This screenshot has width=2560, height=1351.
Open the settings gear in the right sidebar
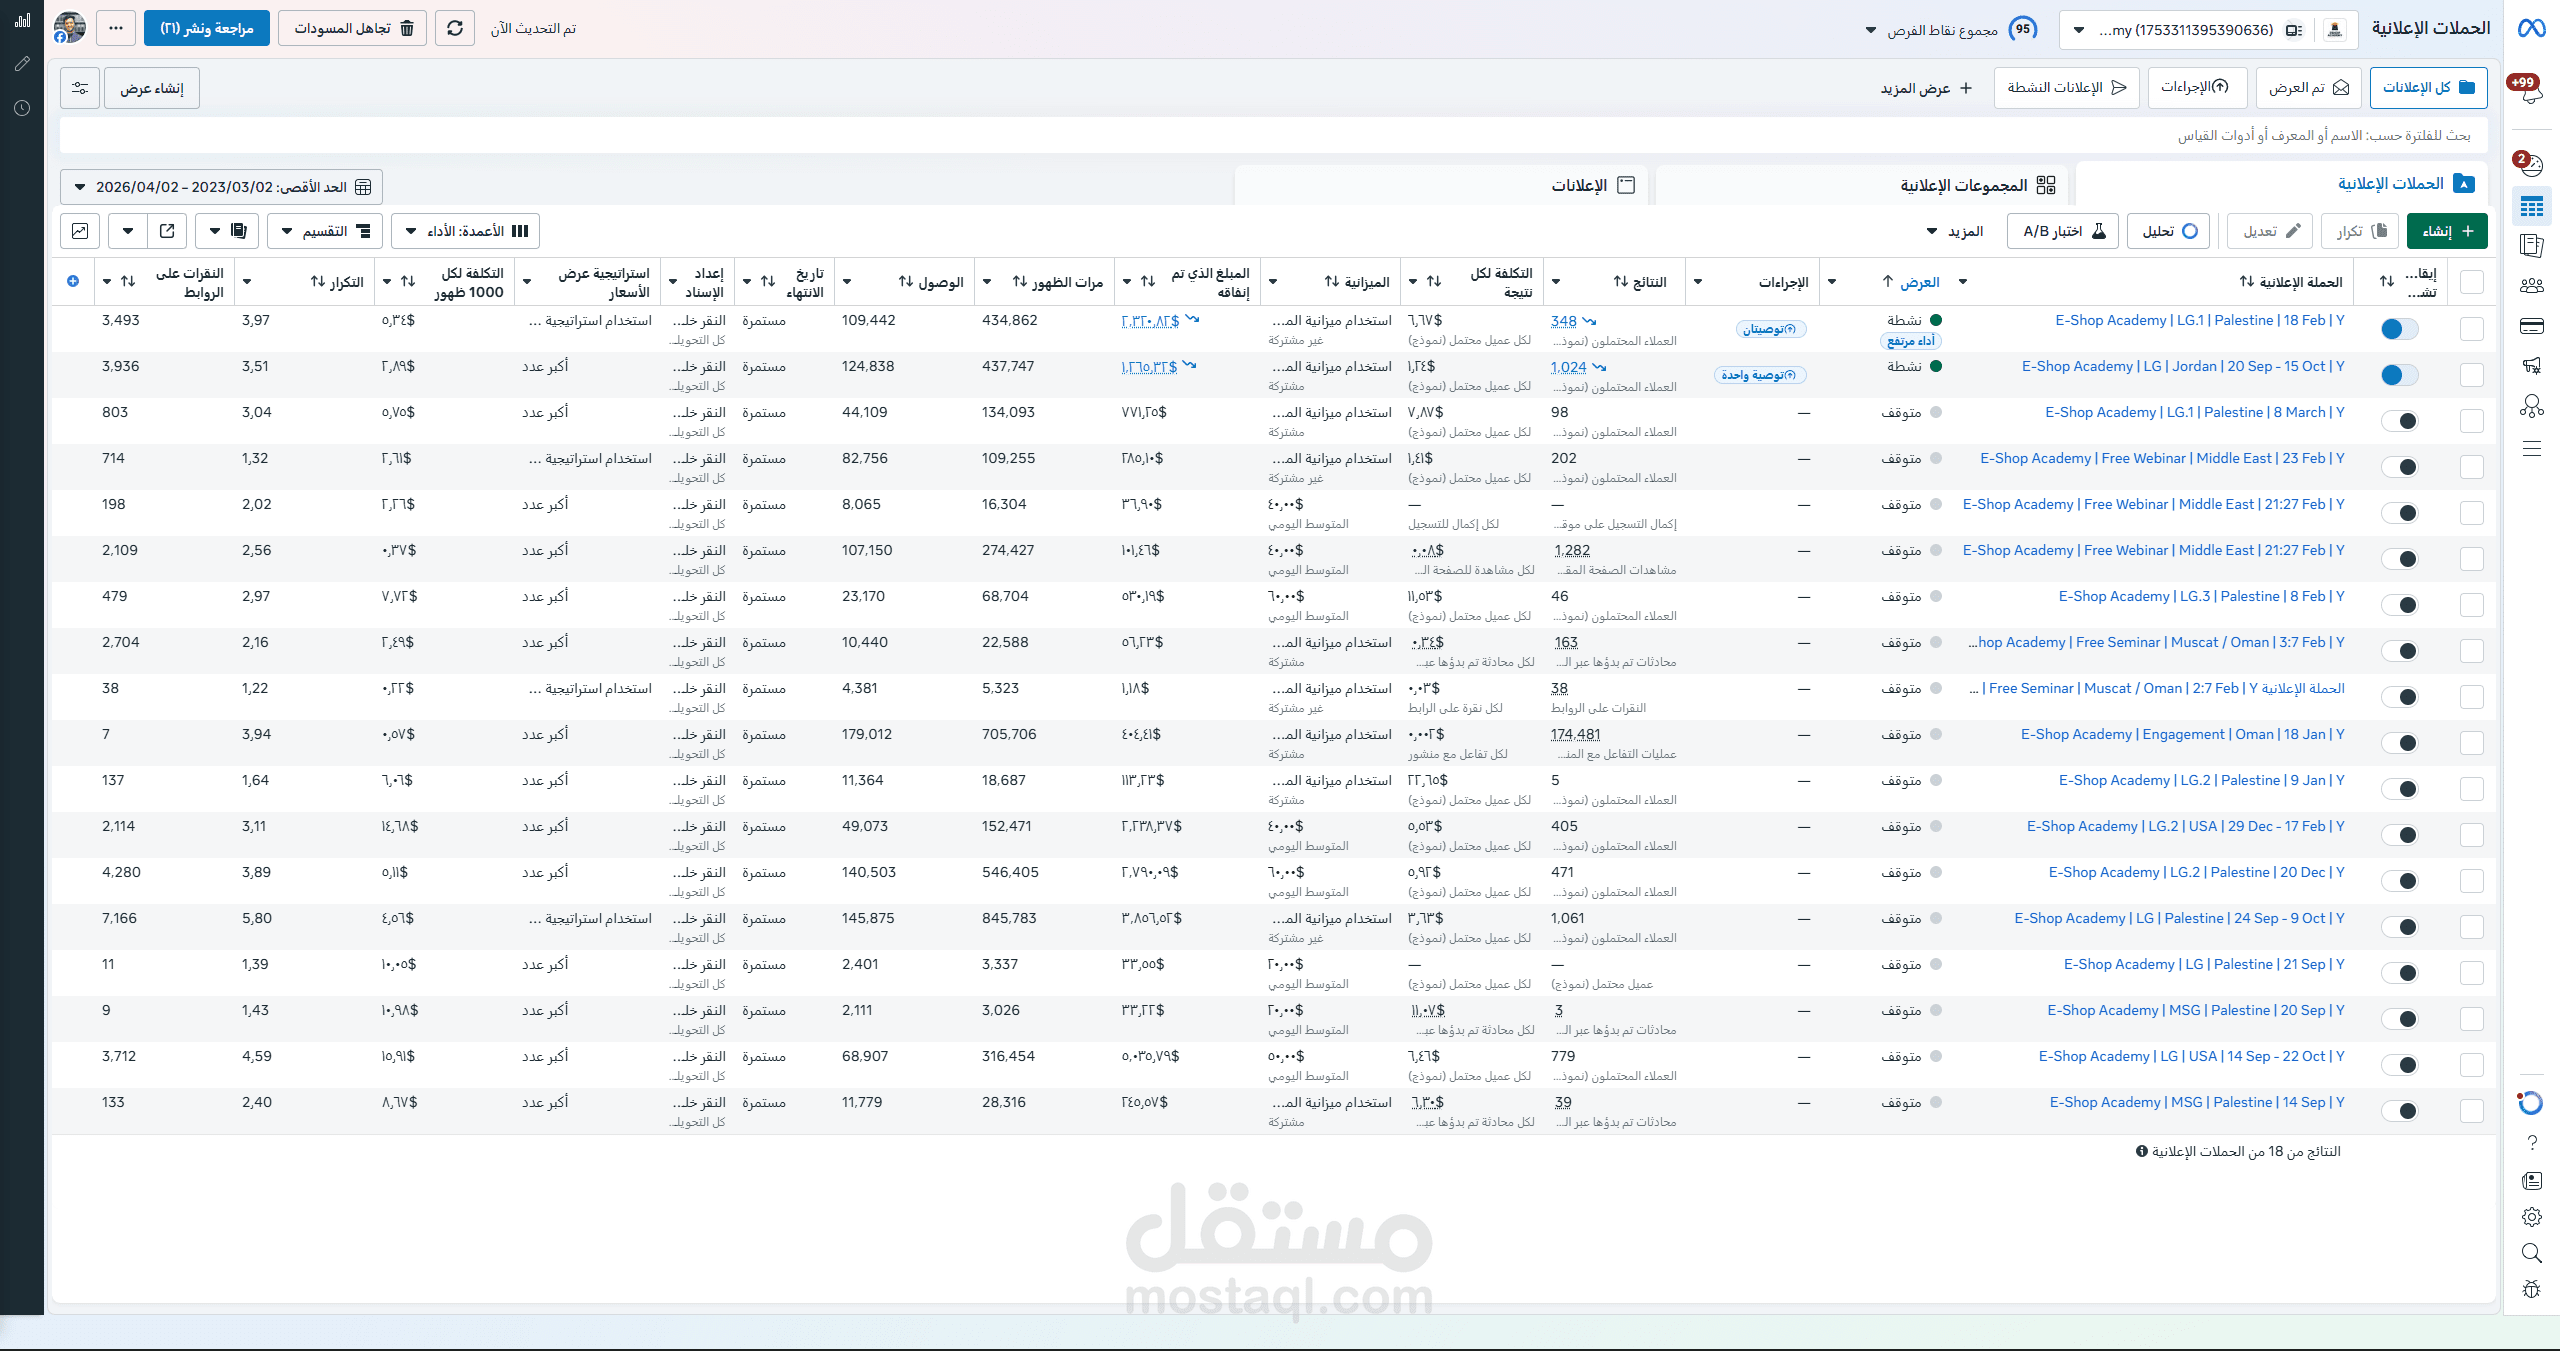click(x=2532, y=1217)
